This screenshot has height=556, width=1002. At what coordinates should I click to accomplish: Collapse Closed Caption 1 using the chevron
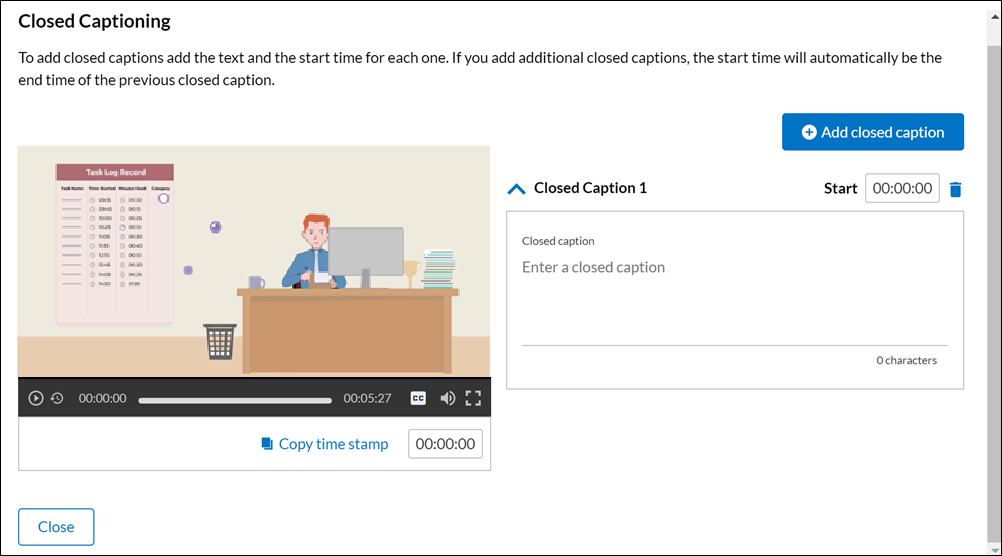(516, 188)
